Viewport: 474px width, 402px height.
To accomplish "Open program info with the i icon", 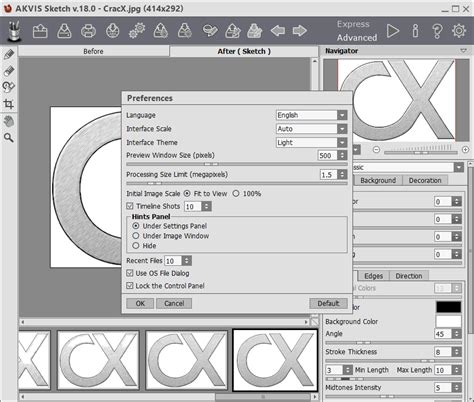I will click(x=415, y=31).
